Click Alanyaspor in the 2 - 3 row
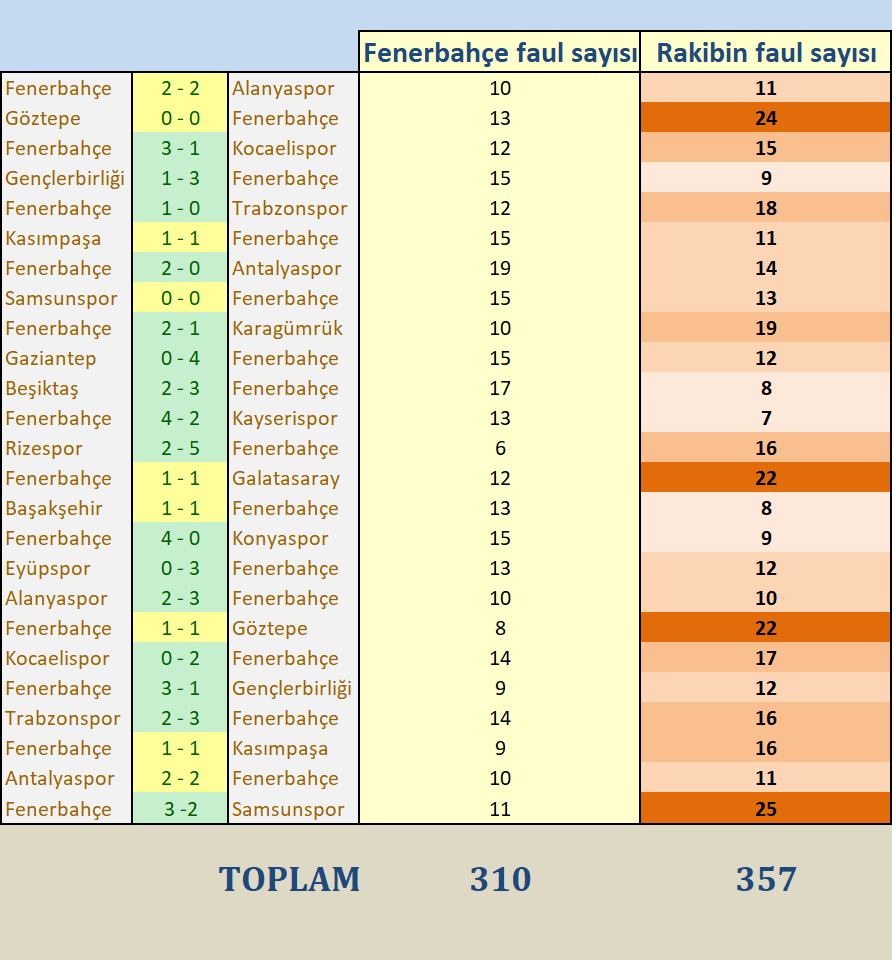 tap(66, 598)
